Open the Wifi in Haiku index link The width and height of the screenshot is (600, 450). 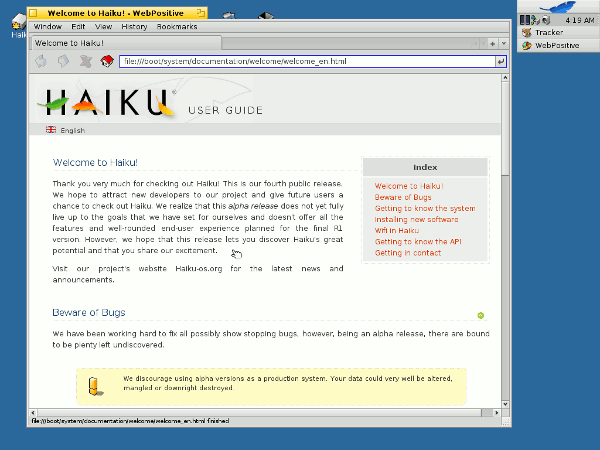[397, 230]
